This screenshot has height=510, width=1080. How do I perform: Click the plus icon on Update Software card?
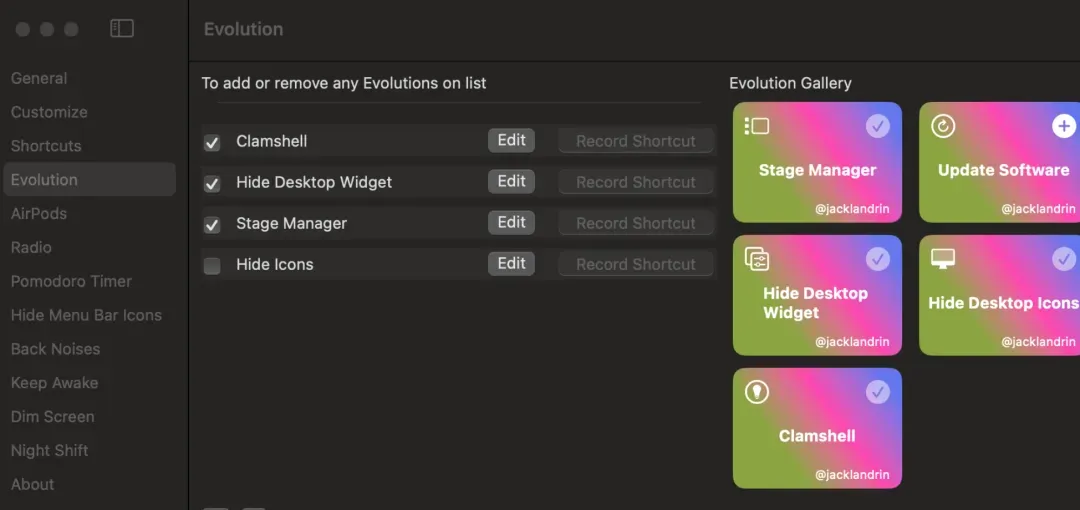(1063, 126)
